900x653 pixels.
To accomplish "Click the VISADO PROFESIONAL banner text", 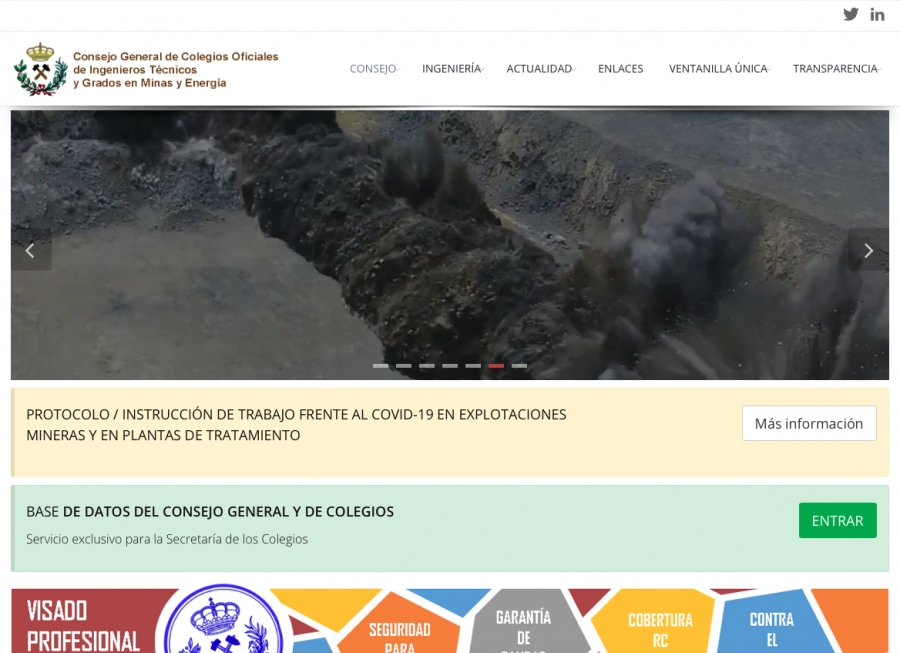I will point(83,625).
